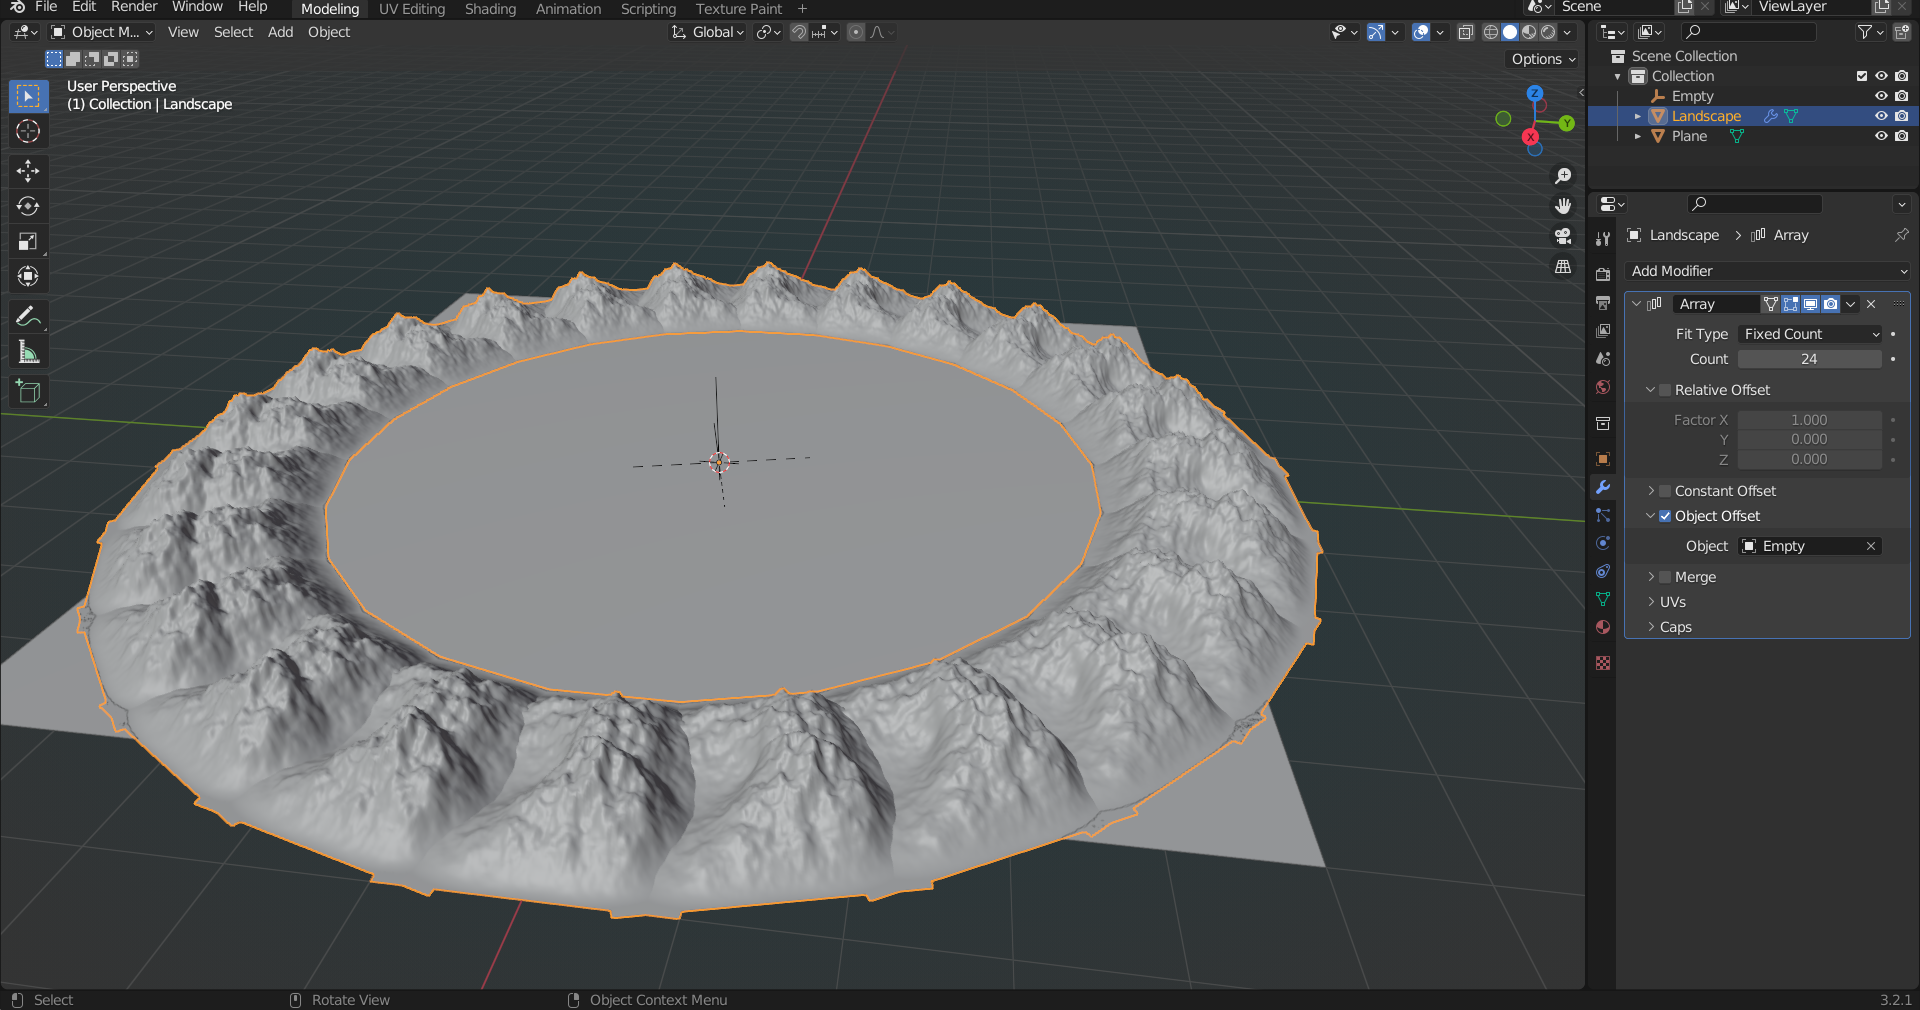Open the Render menu
This screenshot has width=1920, height=1010.
point(134,8)
